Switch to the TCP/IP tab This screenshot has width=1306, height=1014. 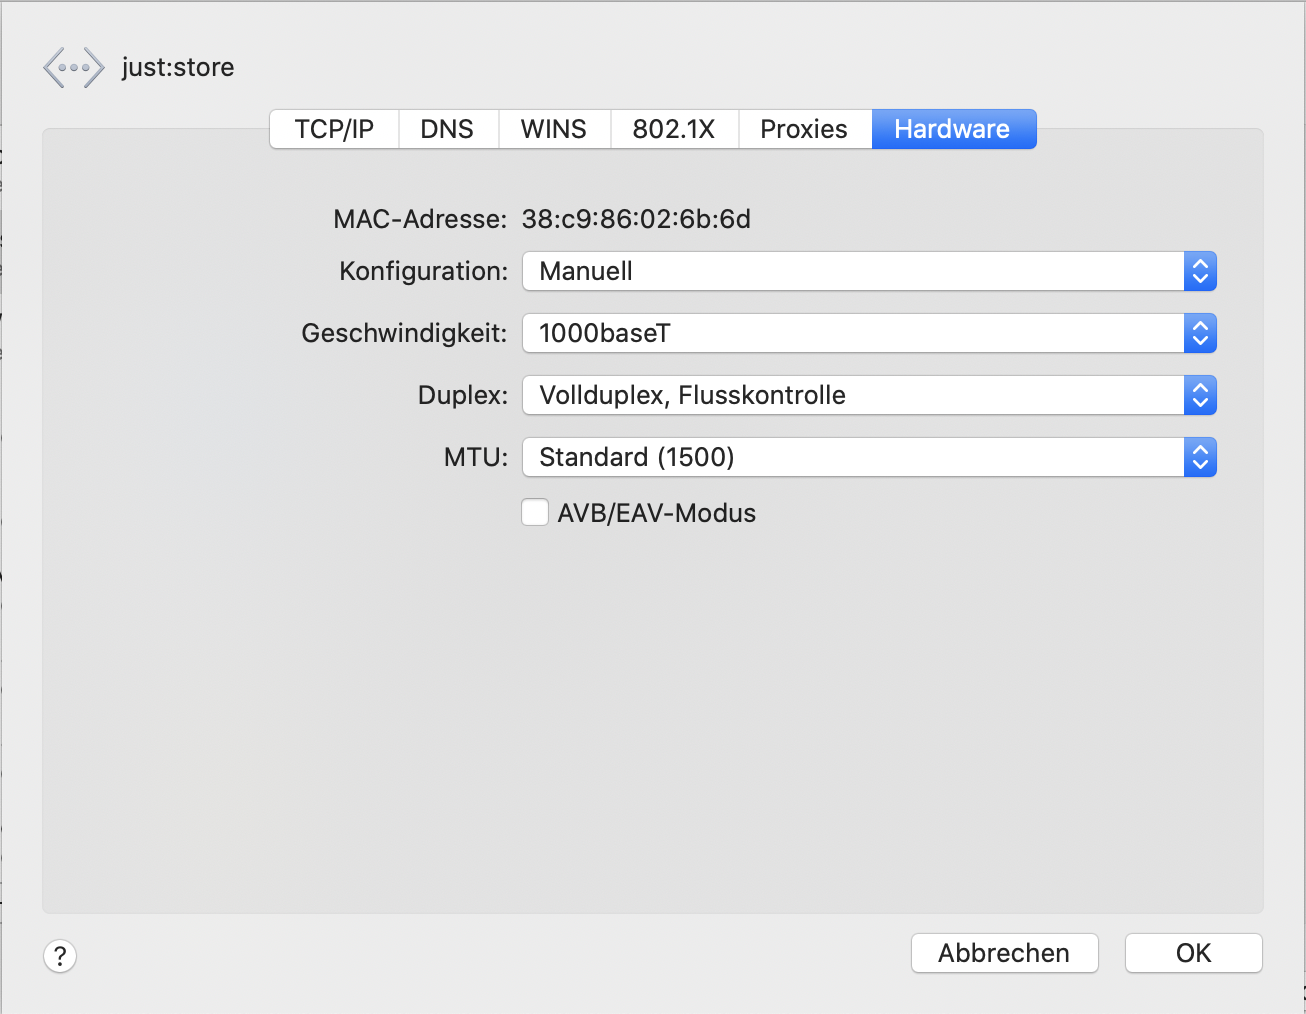tap(334, 129)
